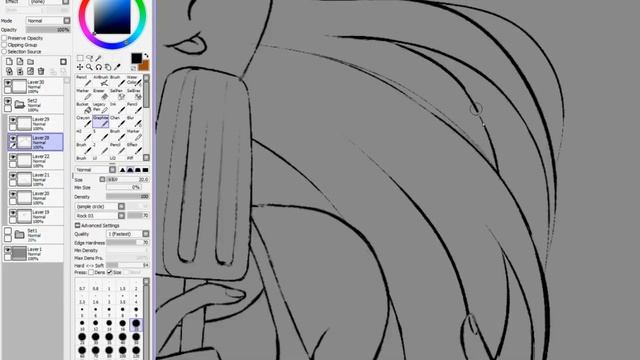This screenshot has height=360, width=640.
Task: Hide Layer30 using its eye icon
Action: [x=8, y=83]
